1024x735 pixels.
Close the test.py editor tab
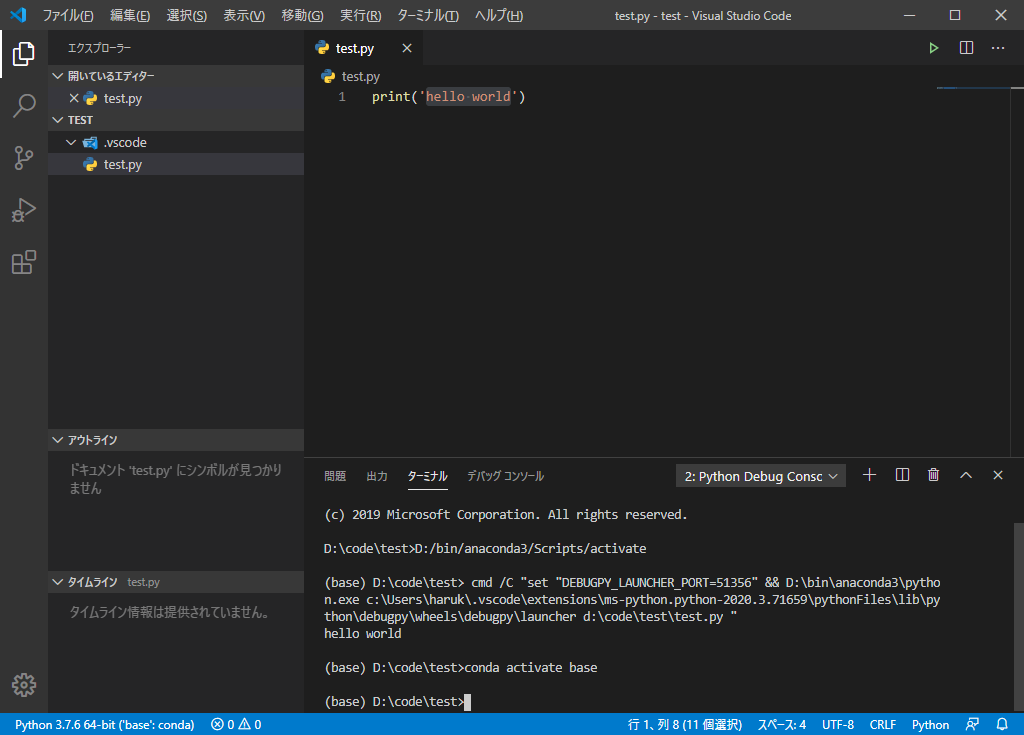click(407, 48)
